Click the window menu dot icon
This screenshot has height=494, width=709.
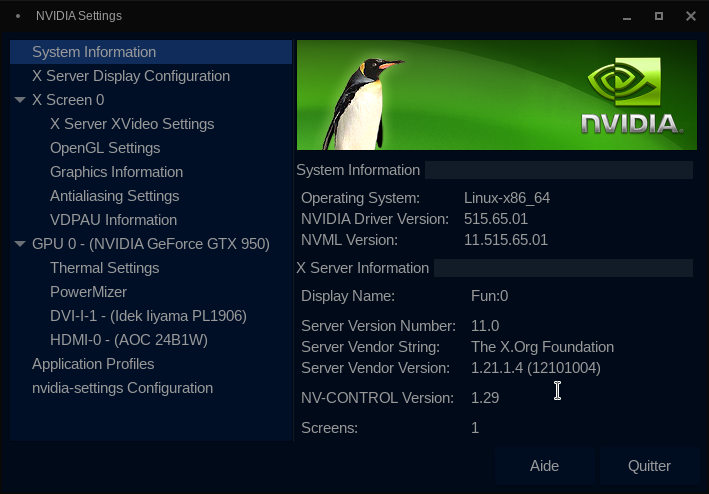pyautogui.click(x=18, y=16)
